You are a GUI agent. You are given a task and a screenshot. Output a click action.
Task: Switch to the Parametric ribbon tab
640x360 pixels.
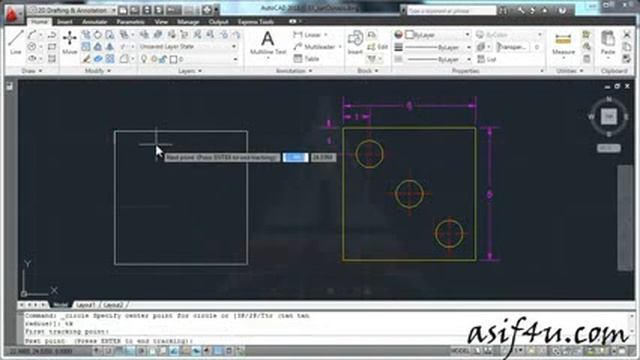coord(131,22)
